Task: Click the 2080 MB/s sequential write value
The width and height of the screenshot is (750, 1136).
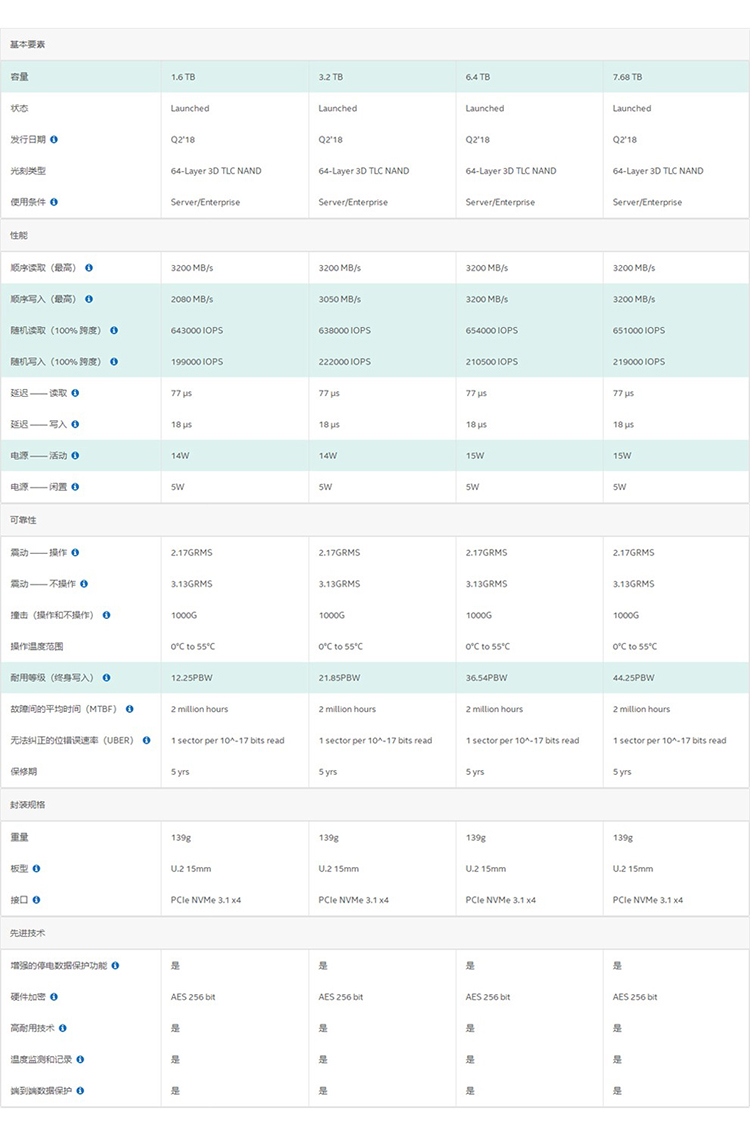Action: [192, 299]
